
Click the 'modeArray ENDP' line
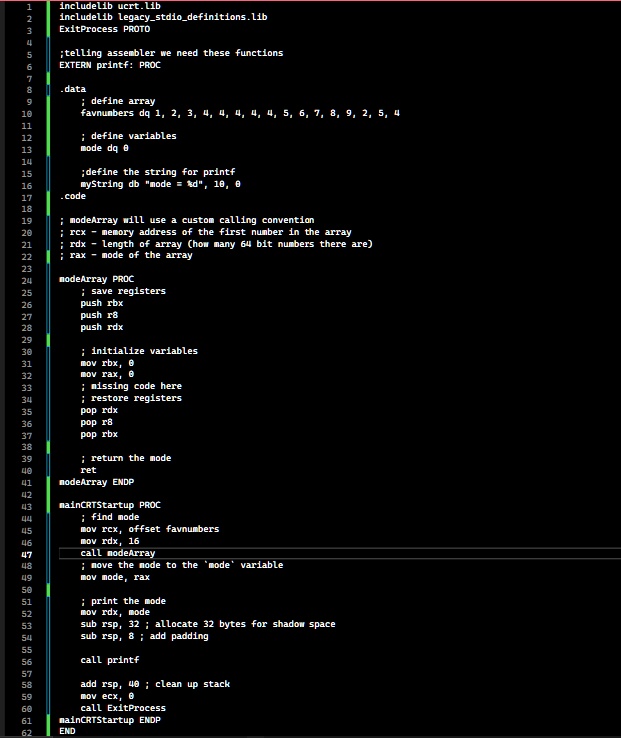click(x=97, y=482)
